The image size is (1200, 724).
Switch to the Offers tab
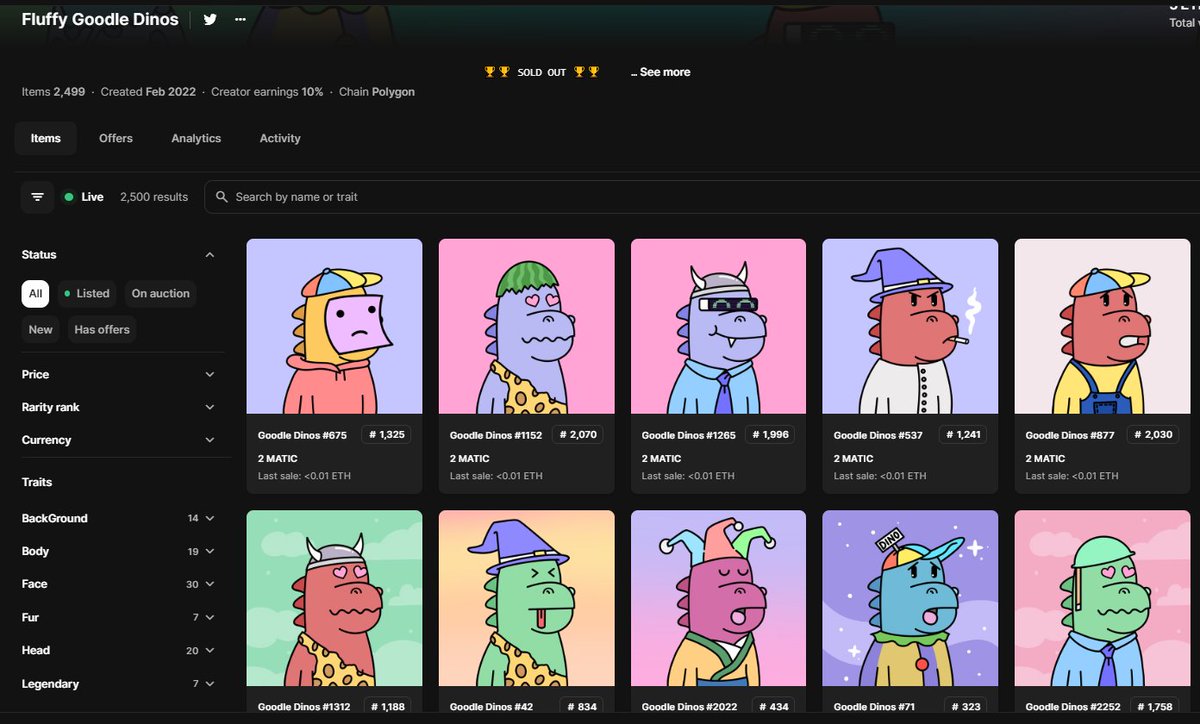tap(116, 138)
